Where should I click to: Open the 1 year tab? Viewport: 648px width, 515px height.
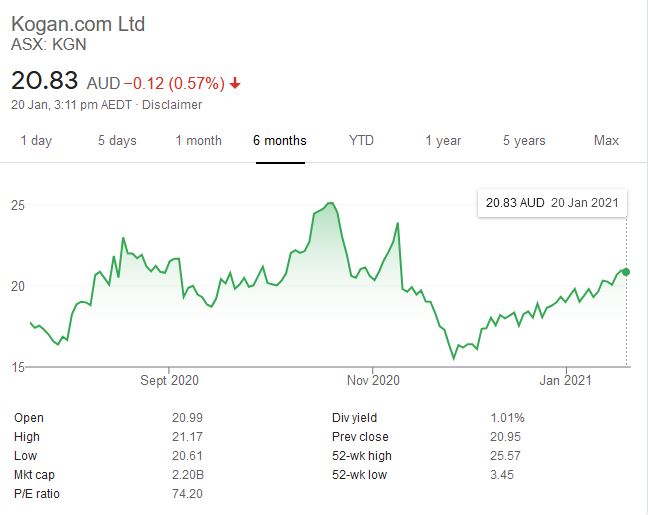443,140
